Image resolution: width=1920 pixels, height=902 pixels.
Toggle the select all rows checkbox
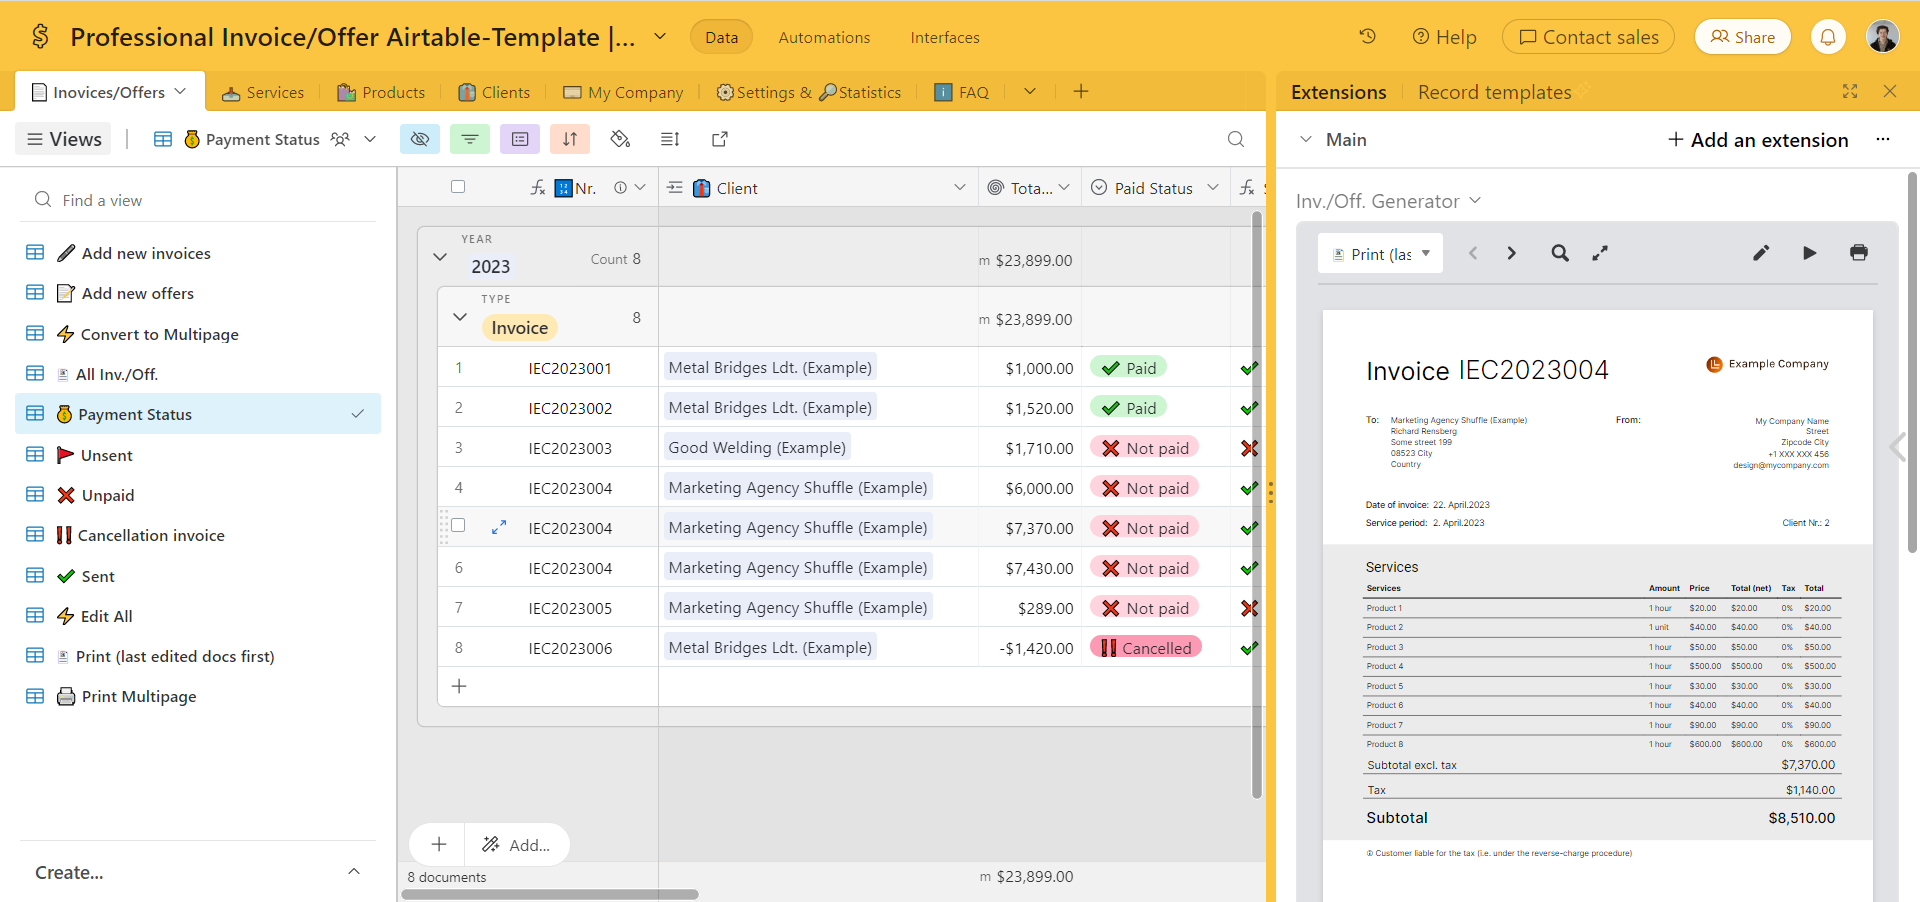458,187
